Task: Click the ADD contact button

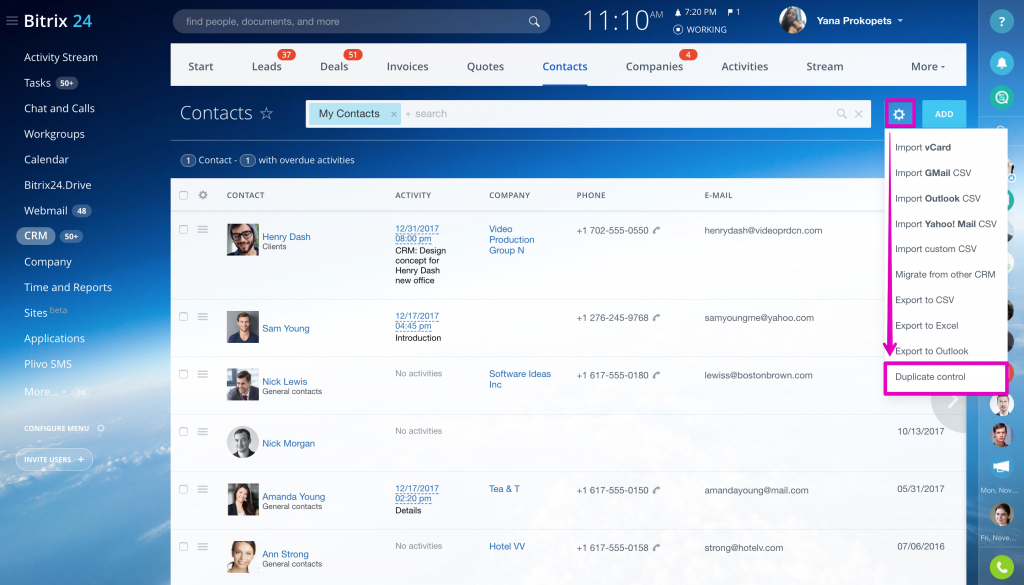Action: 944,114
